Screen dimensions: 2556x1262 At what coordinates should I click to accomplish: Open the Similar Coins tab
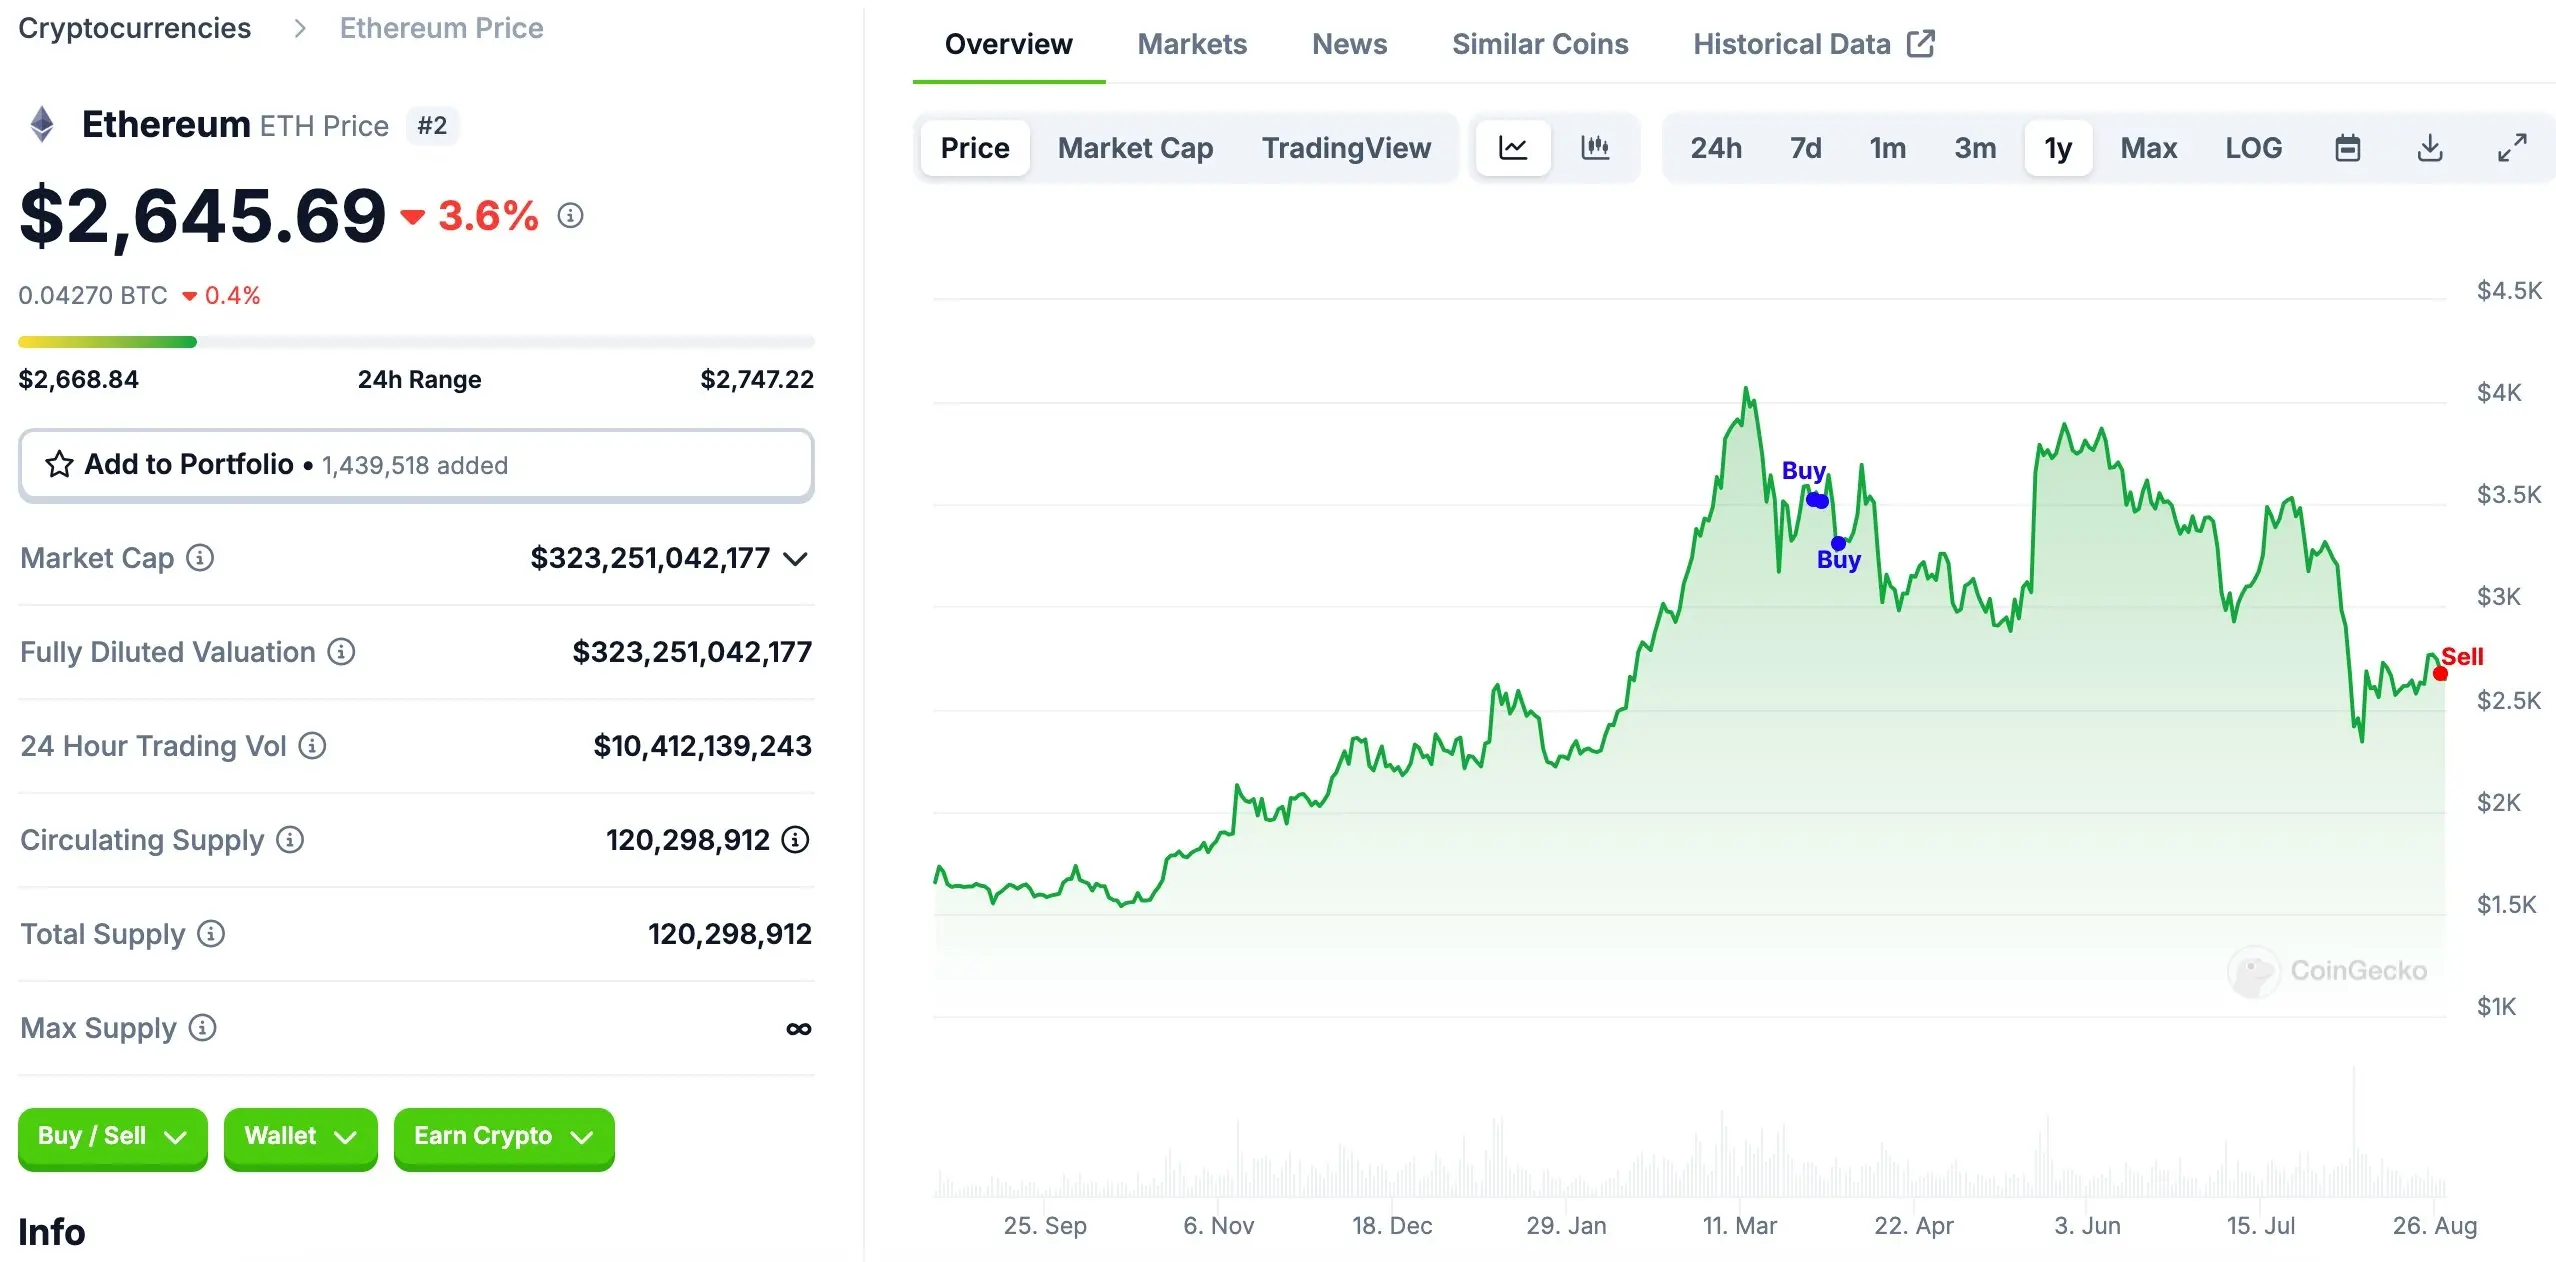pos(1539,44)
